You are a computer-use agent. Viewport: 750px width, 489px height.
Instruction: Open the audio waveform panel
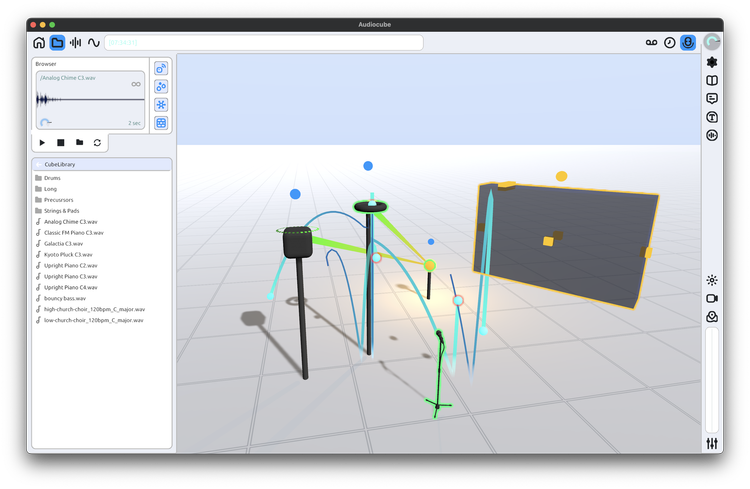click(76, 43)
